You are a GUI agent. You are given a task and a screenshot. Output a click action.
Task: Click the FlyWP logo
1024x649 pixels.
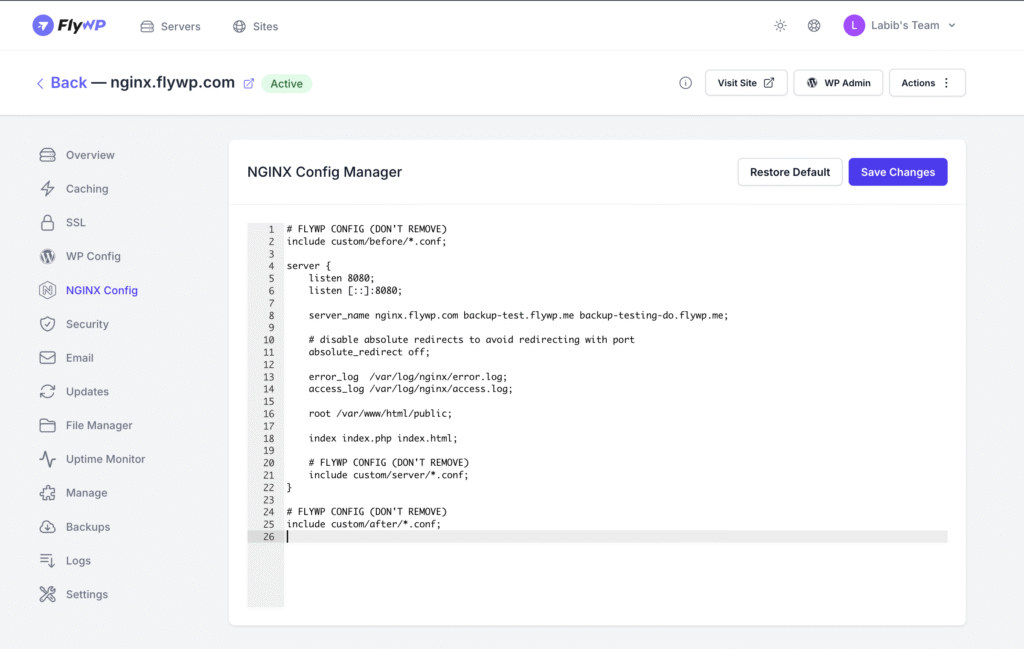coord(69,25)
